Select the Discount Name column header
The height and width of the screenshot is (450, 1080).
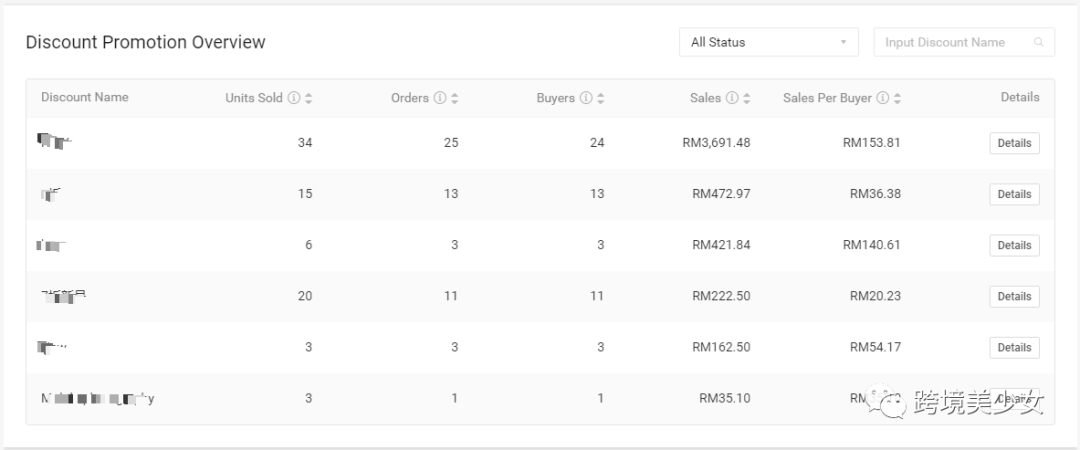pos(85,97)
